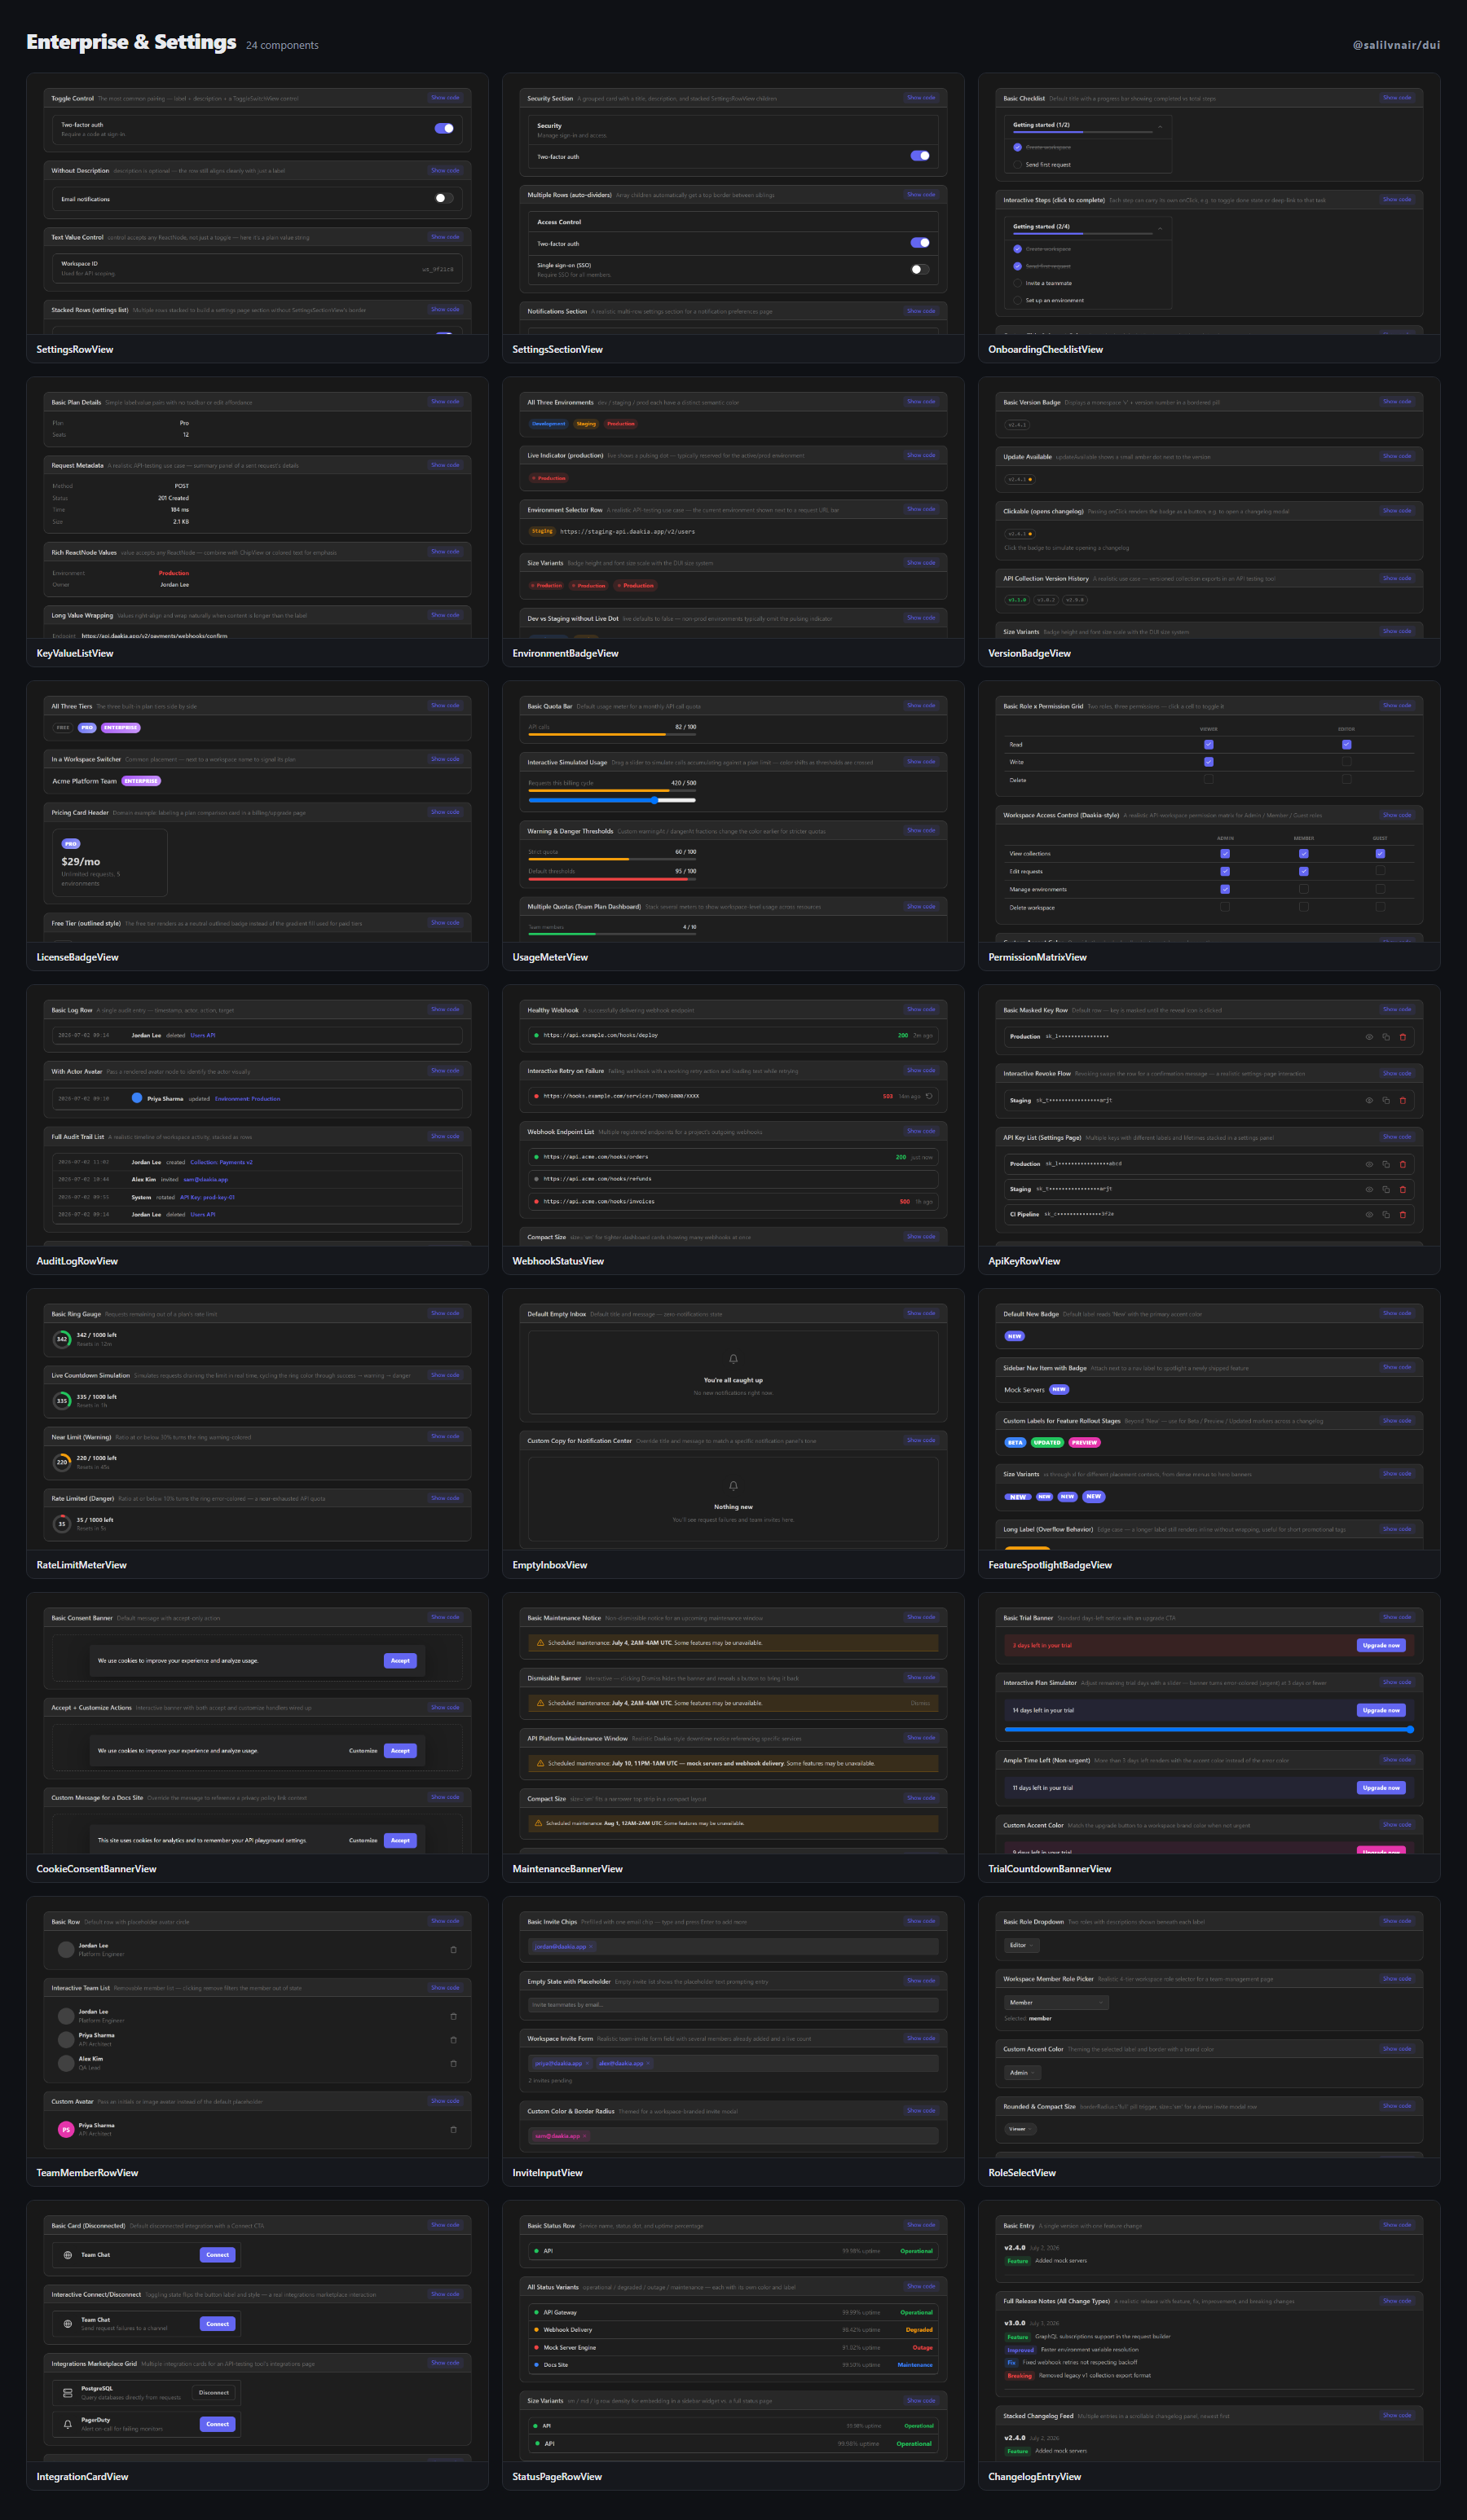Open the Editor role dropdown

(x=1022, y=1945)
